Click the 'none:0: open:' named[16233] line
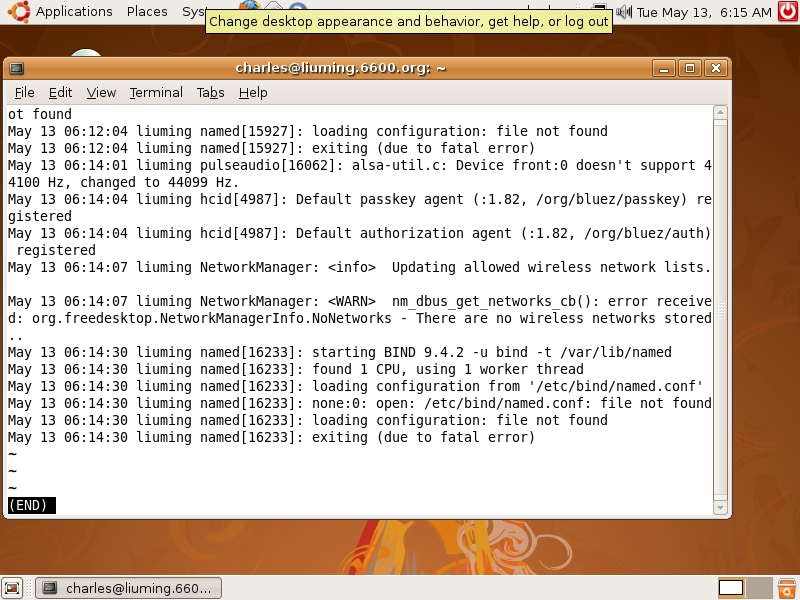Viewport: 800px width, 600px height. pos(360,404)
